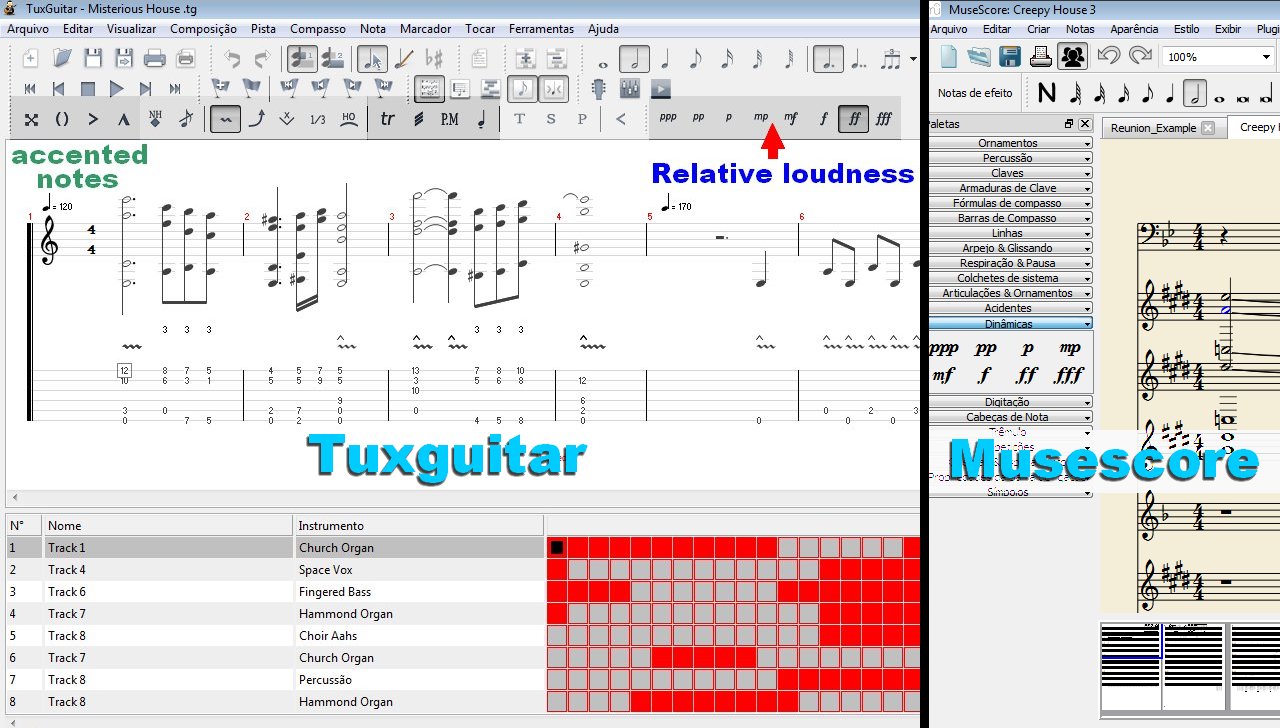This screenshot has width=1280, height=728.
Task: Expand the Ornamentos palette
Action: click(1010, 143)
